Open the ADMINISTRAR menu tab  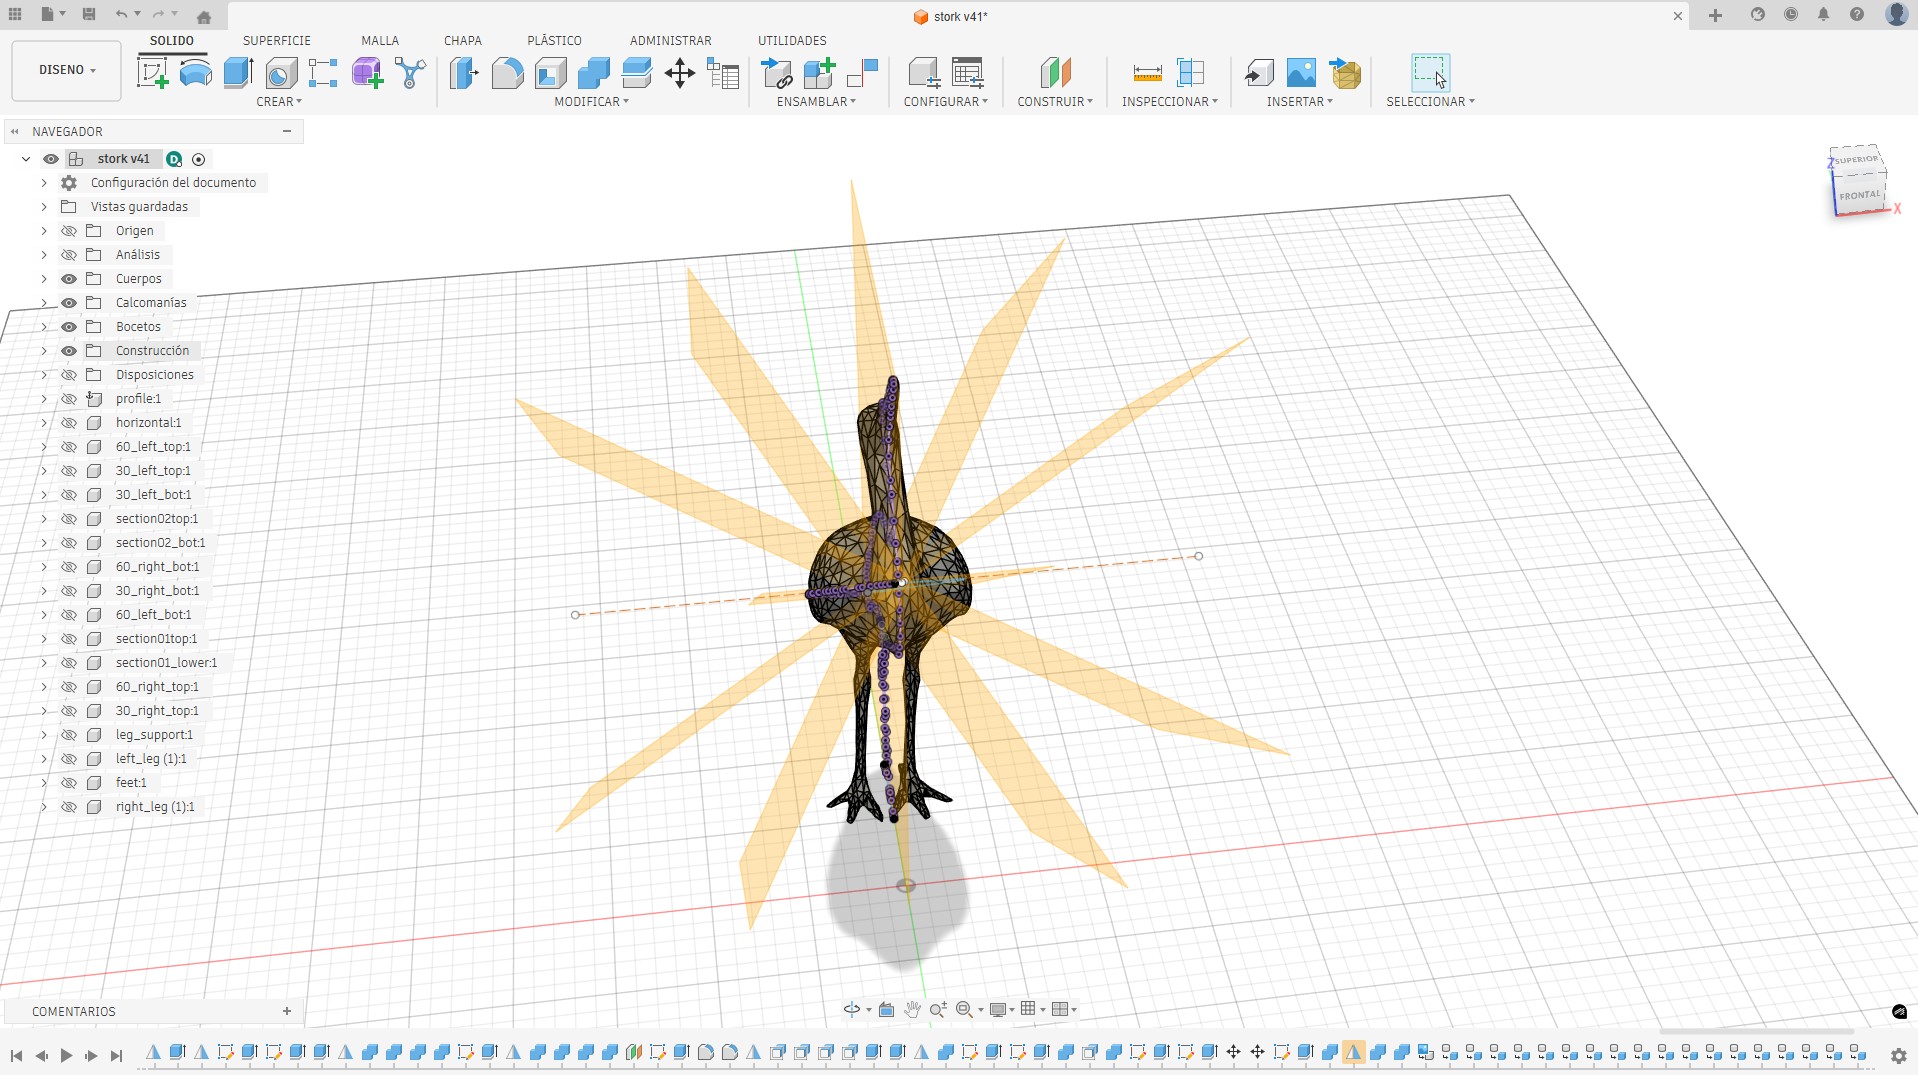pos(670,40)
